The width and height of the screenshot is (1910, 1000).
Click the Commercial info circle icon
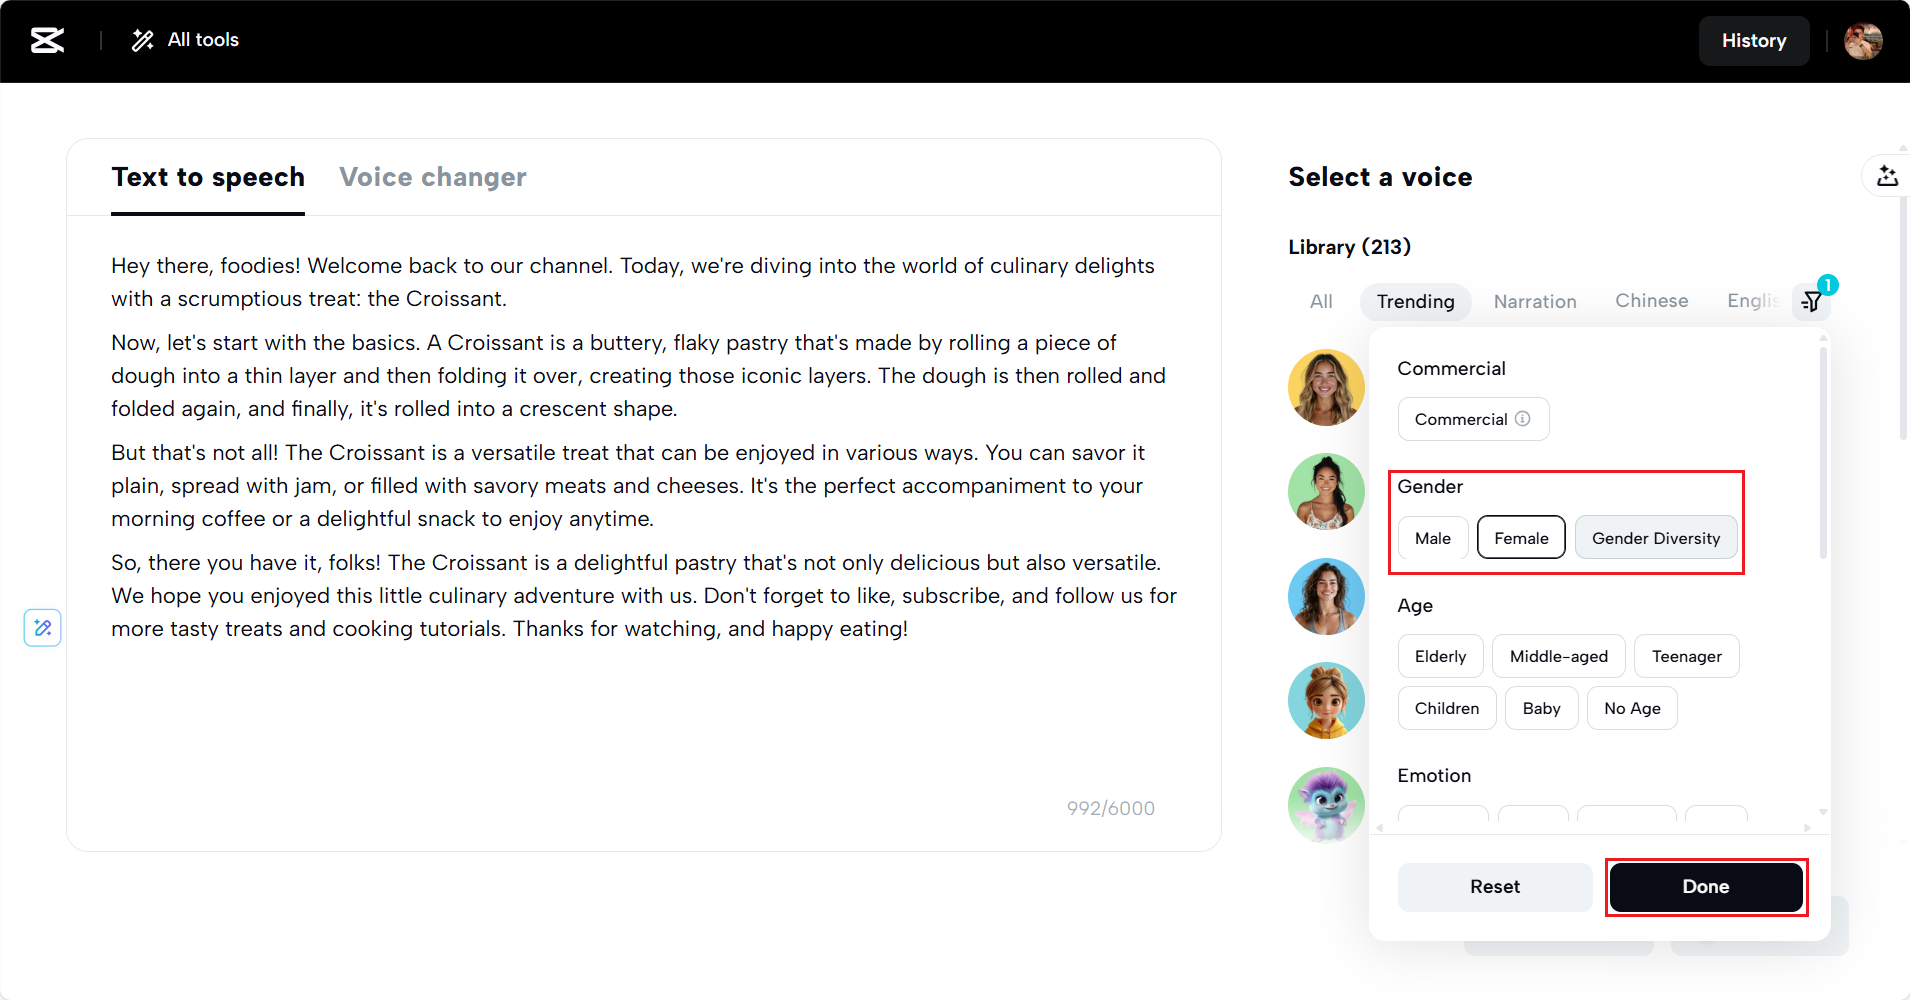pyautogui.click(x=1523, y=419)
